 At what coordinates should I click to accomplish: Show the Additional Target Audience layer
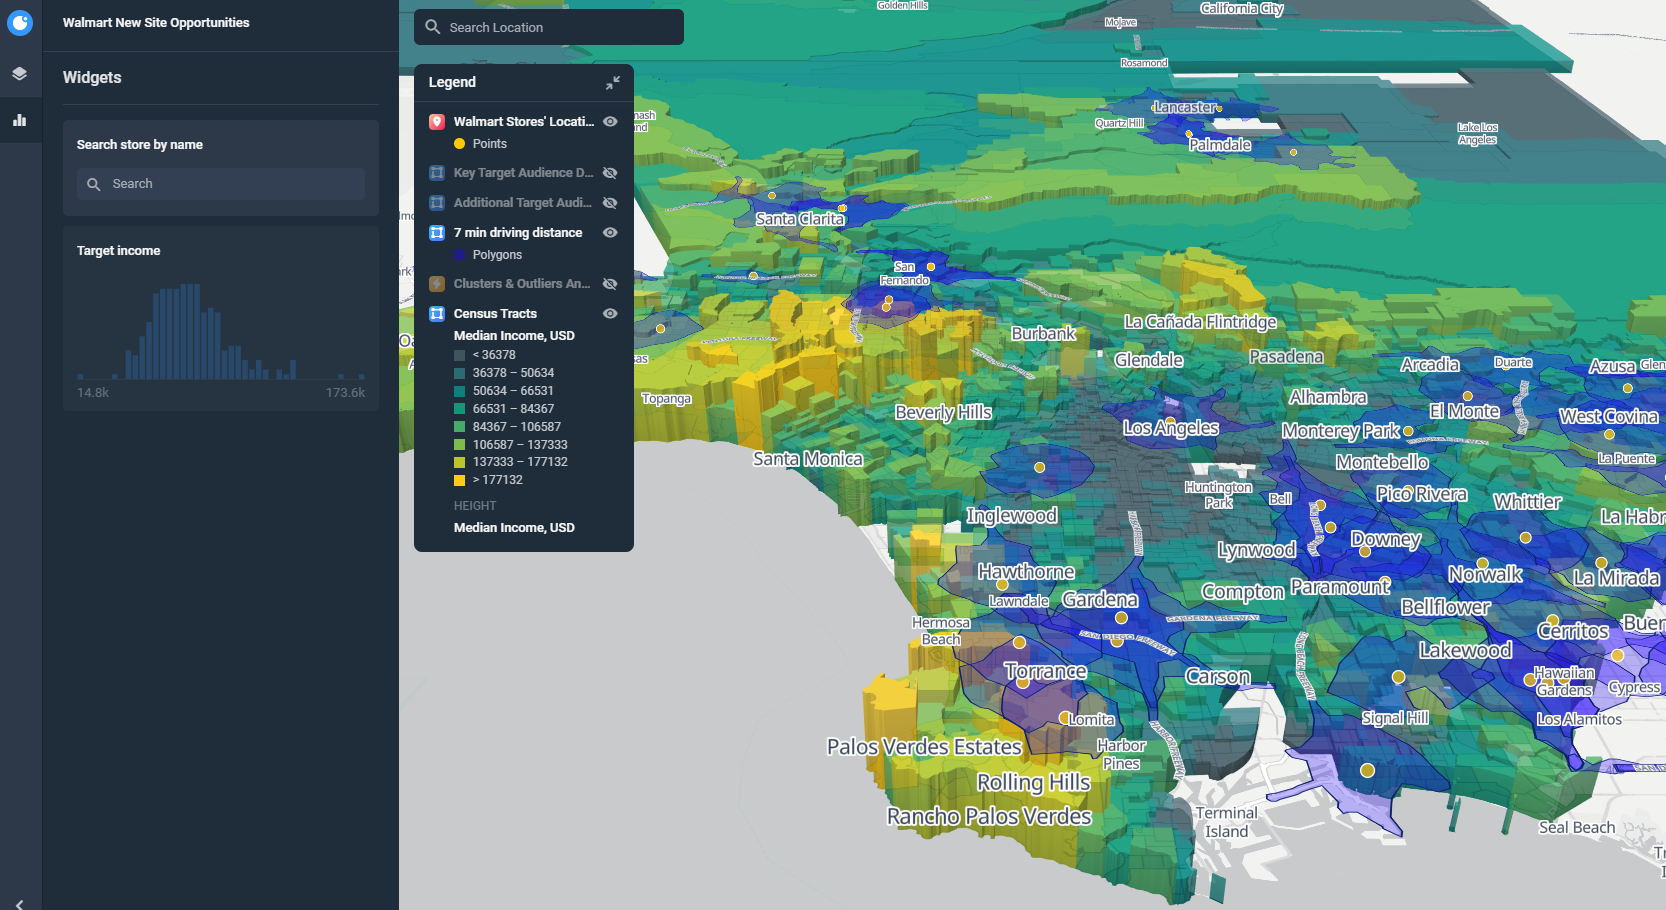point(610,202)
